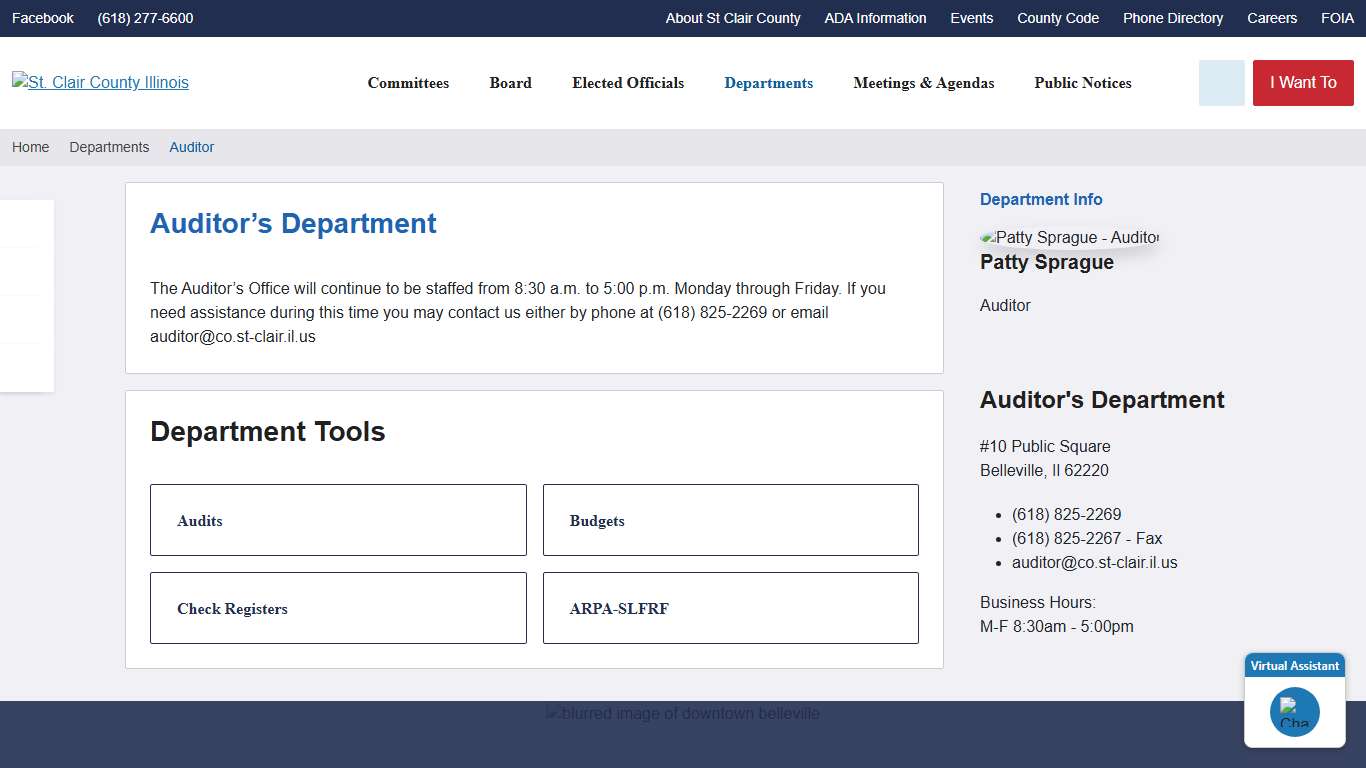Click Patty Sprague auditor photo
Image resolution: width=1366 pixels, height=768 pixels.
[x=1069, y=238]
